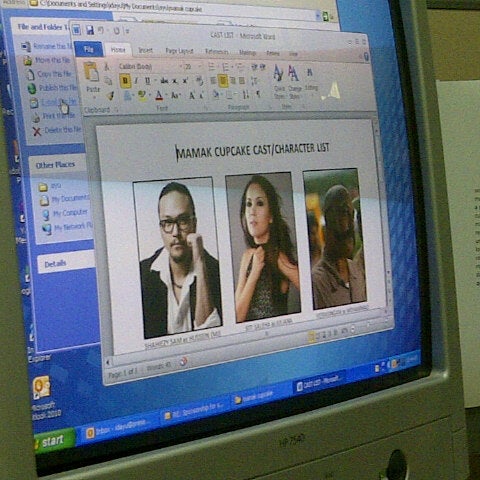Toggle Italic formatting
The width and height of the screenshot is (480, 480).
(136, 81)
